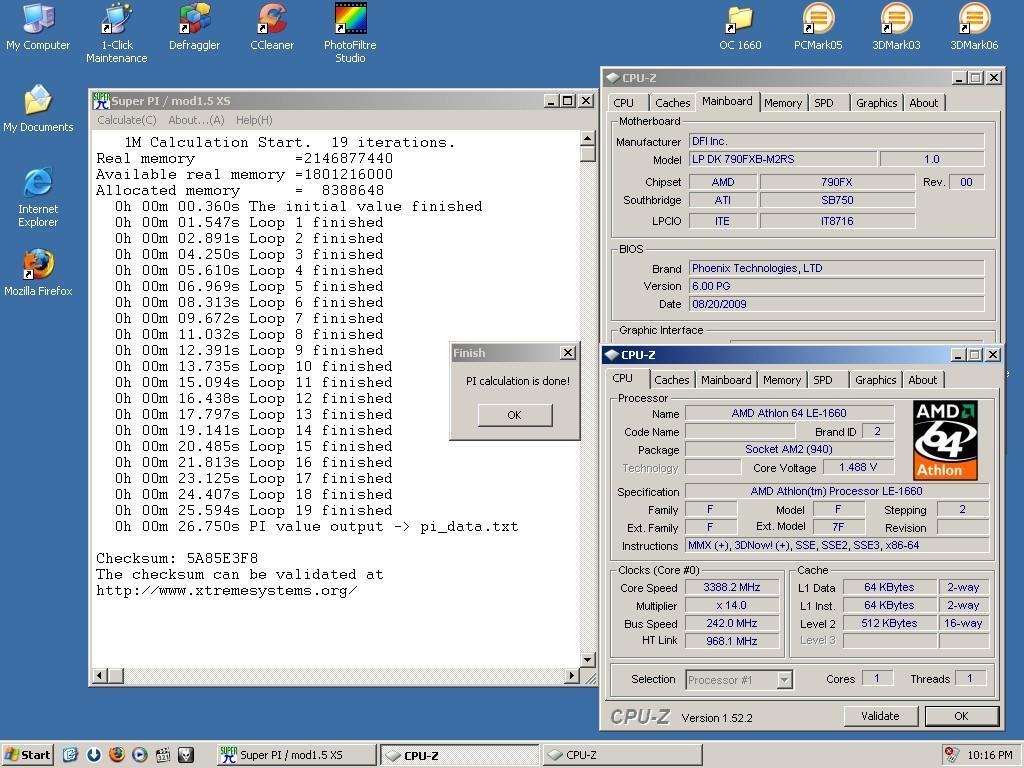Open My Computer desktop icon
The width and height of the screenshot is (1024, 768).
tap(38, 27)
